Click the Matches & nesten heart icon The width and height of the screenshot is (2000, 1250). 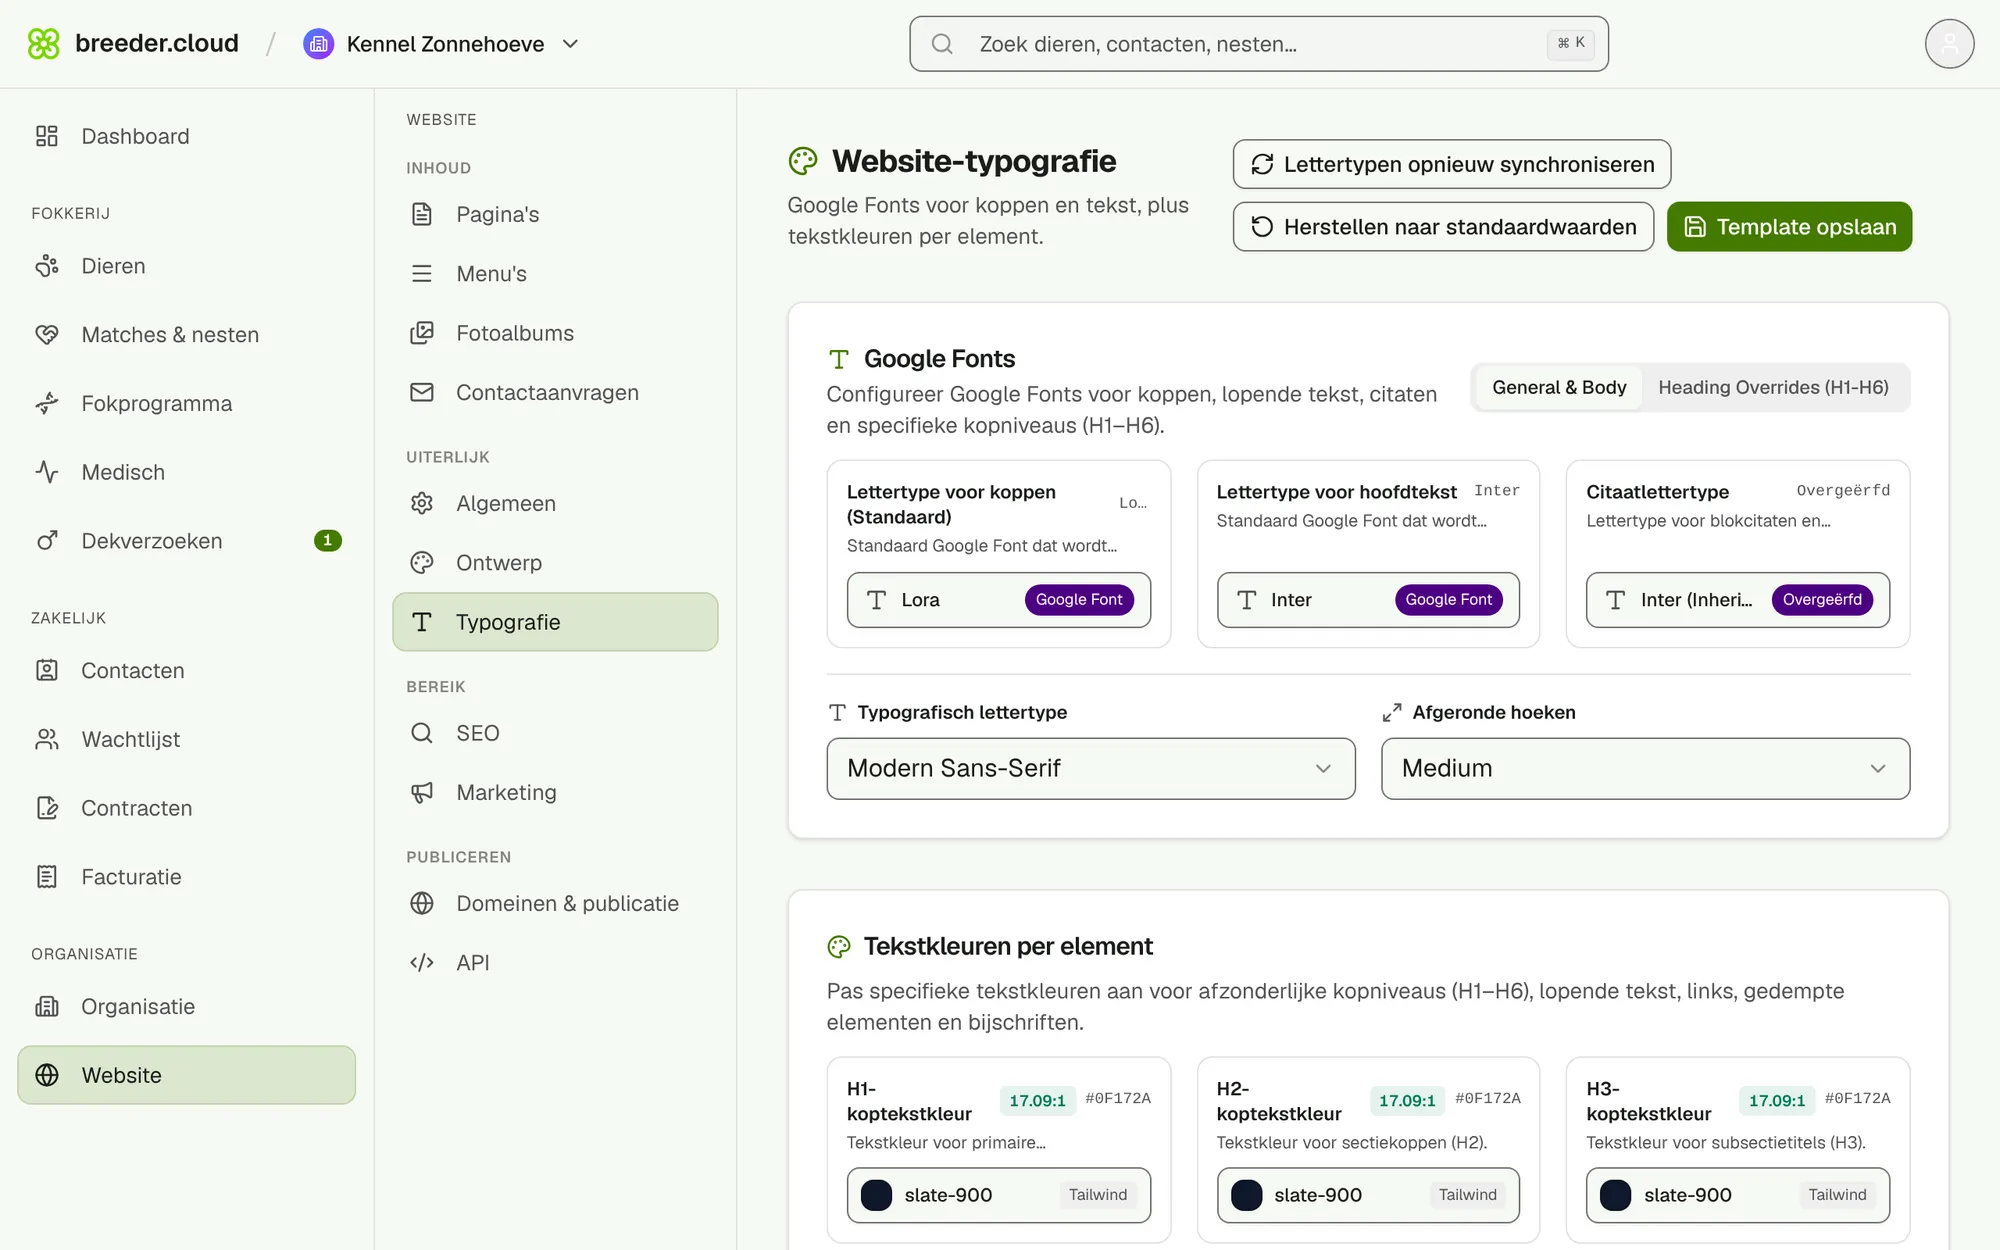[x=47, y=335]
